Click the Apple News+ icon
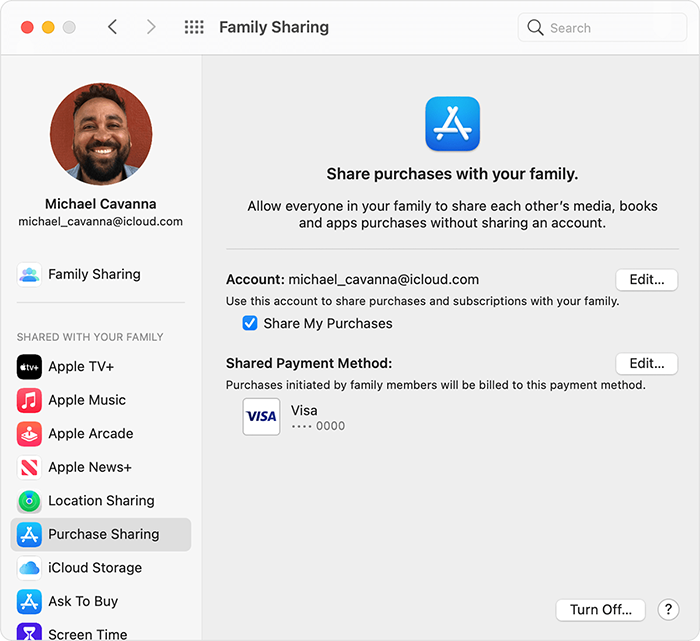Viewport: 700px width, 641px height. [x=29, y=467]
